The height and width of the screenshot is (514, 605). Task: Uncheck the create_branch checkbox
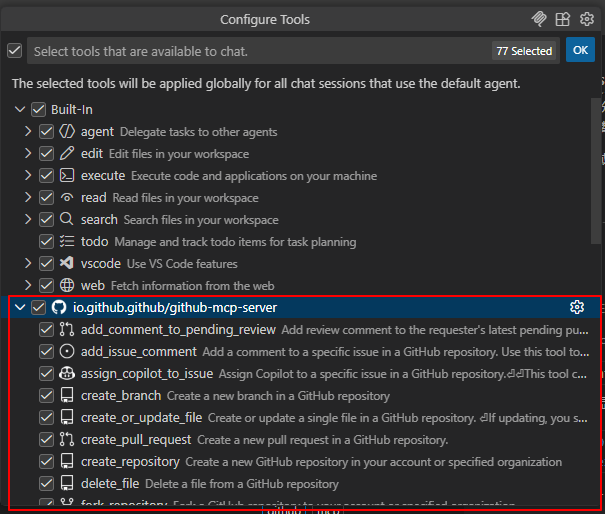click(x=46, y=396)
